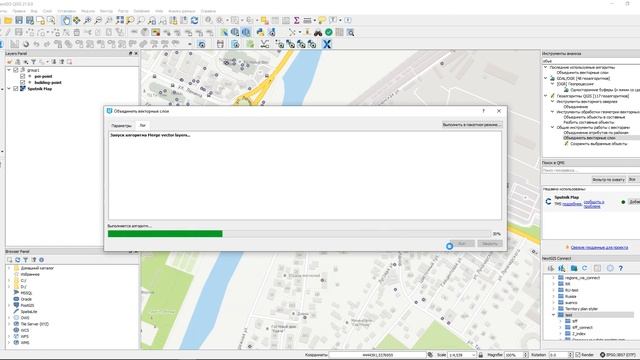Screen dimensions: 640x360
Task: Refresh the Browser Panel tree
Action: [x=18, y=260]
